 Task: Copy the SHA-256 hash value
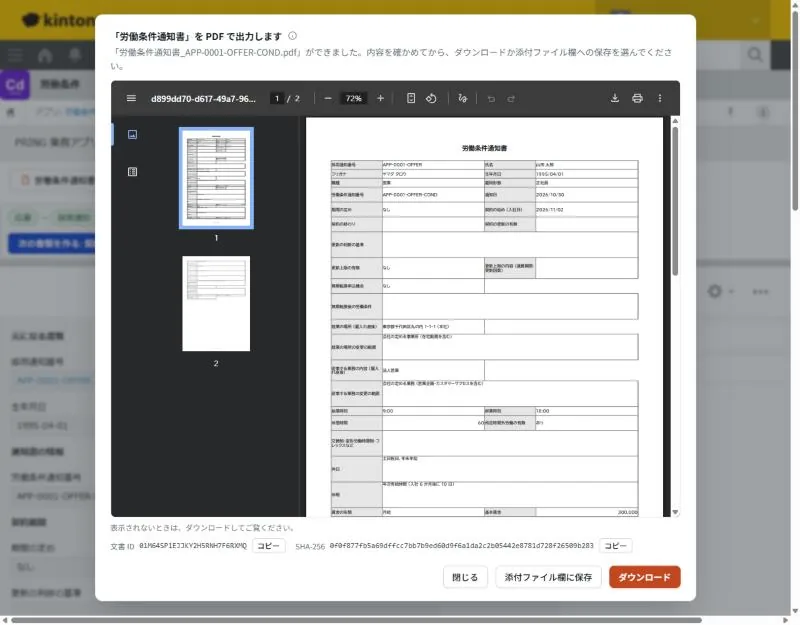point(615,546)
